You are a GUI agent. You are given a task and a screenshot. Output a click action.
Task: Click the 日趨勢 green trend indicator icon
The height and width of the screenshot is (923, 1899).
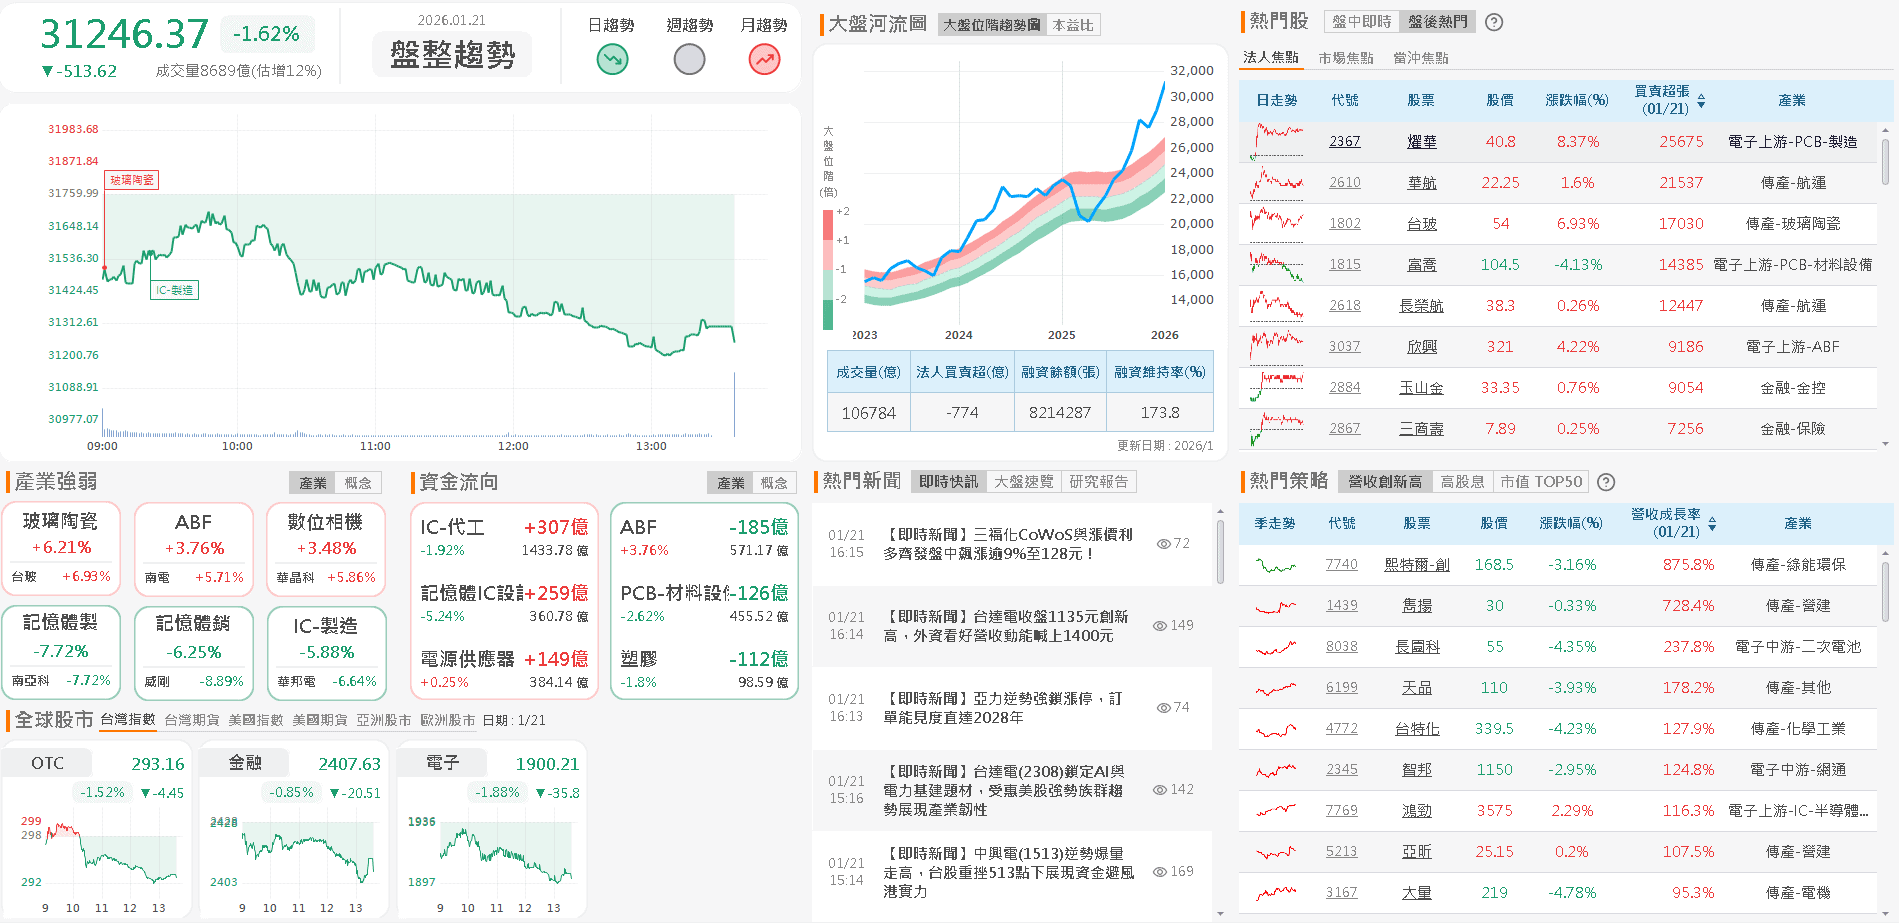611,60
